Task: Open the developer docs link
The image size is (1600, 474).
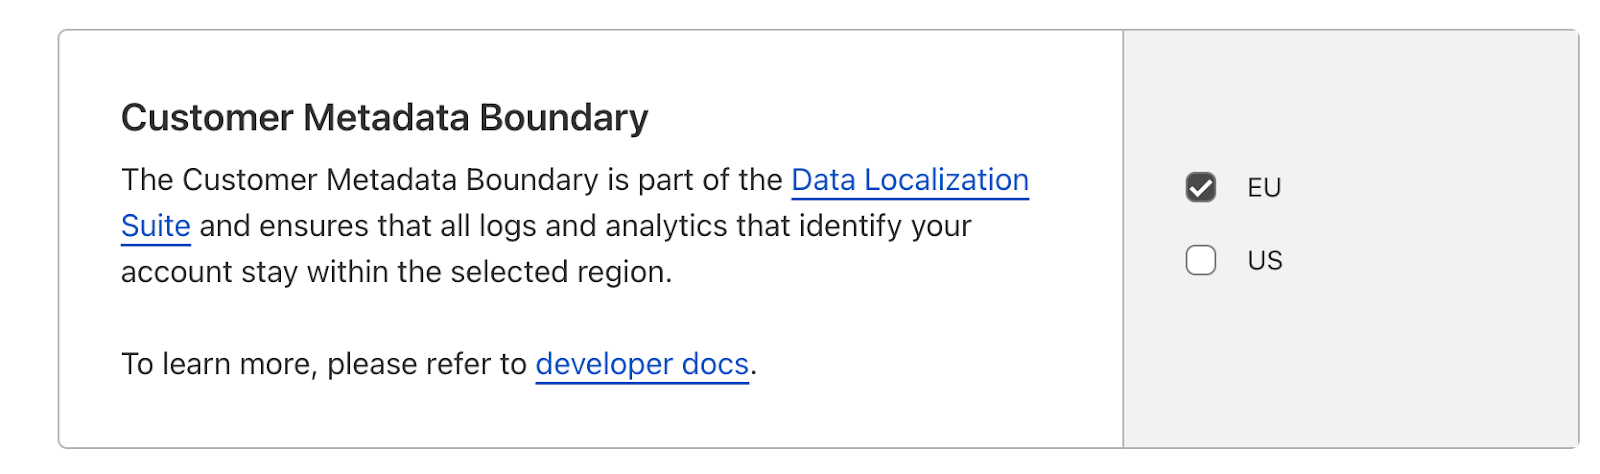Action: point(642,364)
